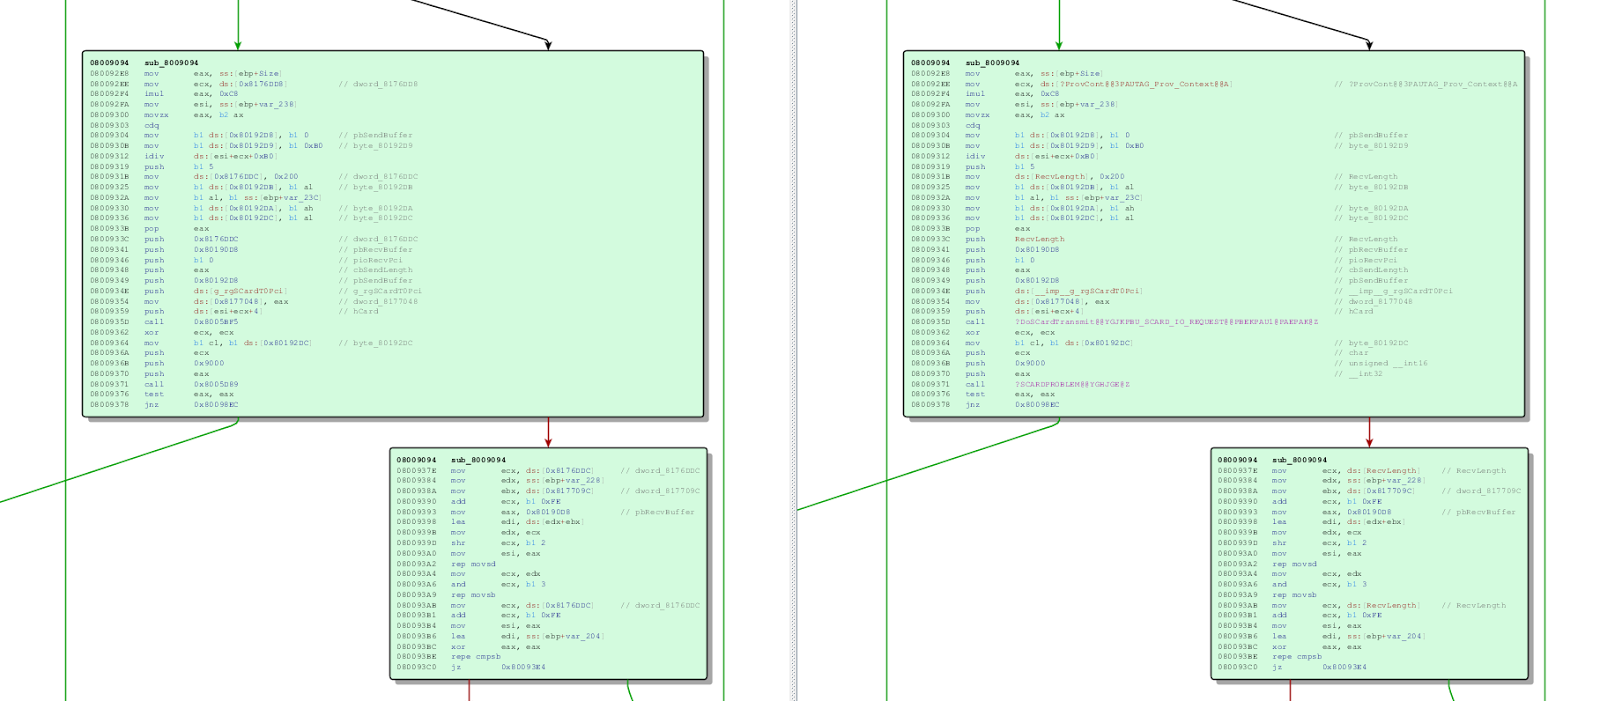Select the '// g_rgSCardT0Pci' comment in left graph
The height and width of the screenshot is (701, 1600).
click(380, 291)
